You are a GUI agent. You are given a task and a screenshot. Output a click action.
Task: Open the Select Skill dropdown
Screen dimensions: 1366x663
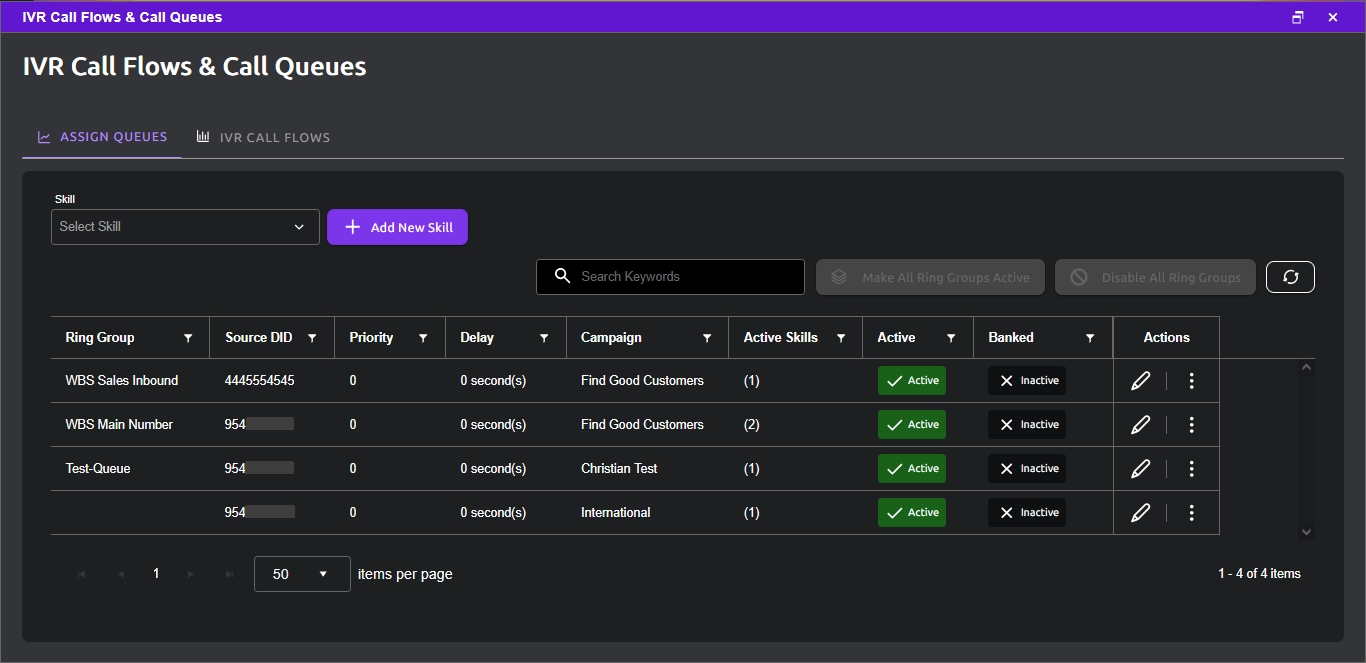pyautogui.click(x=185, y=227)
